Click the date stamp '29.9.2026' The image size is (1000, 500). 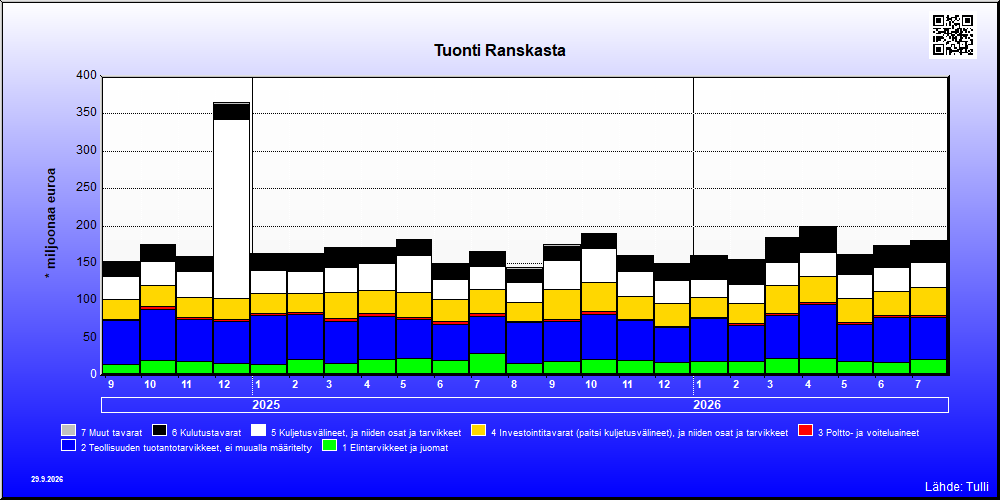pyautogui.click(x=47, y=479)
